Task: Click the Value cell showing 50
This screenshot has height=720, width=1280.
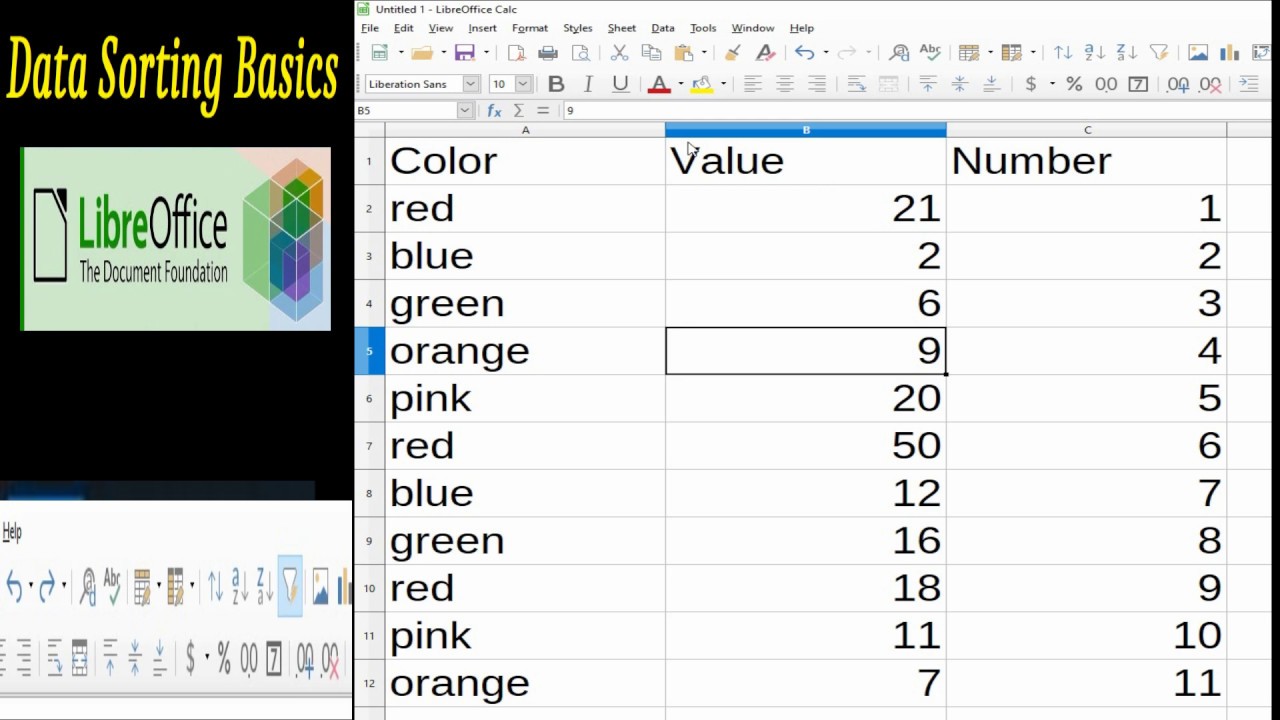Action: click(x=806, y=446)
